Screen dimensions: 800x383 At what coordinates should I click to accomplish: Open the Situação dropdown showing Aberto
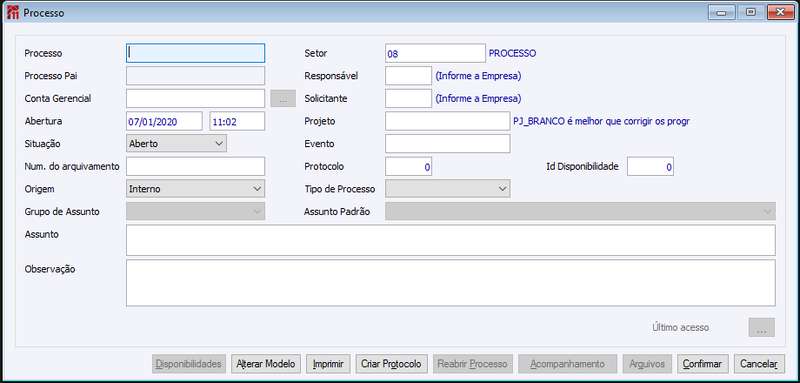176,144
